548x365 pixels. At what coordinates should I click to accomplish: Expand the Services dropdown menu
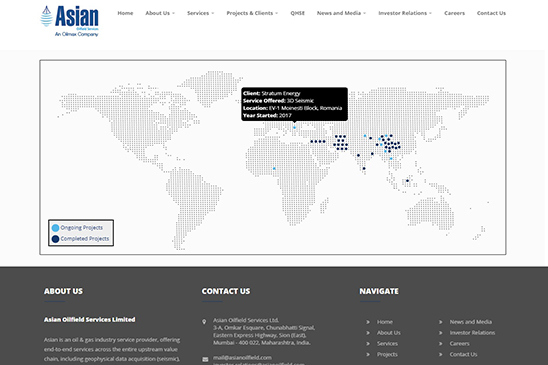coord(201,13)
